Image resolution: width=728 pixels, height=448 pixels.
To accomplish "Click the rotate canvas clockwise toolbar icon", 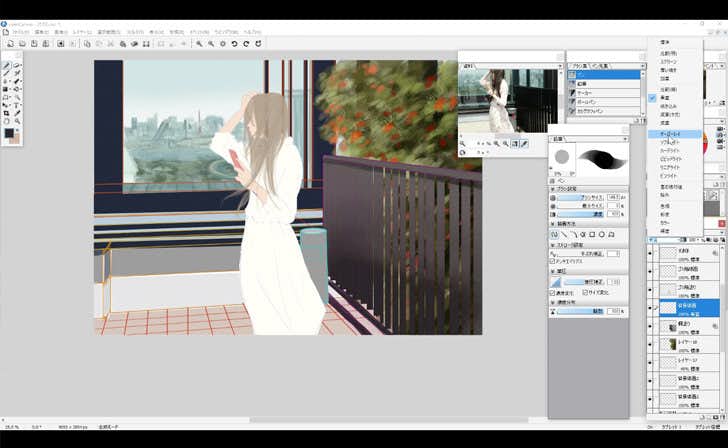I will (x=246, y=44).
